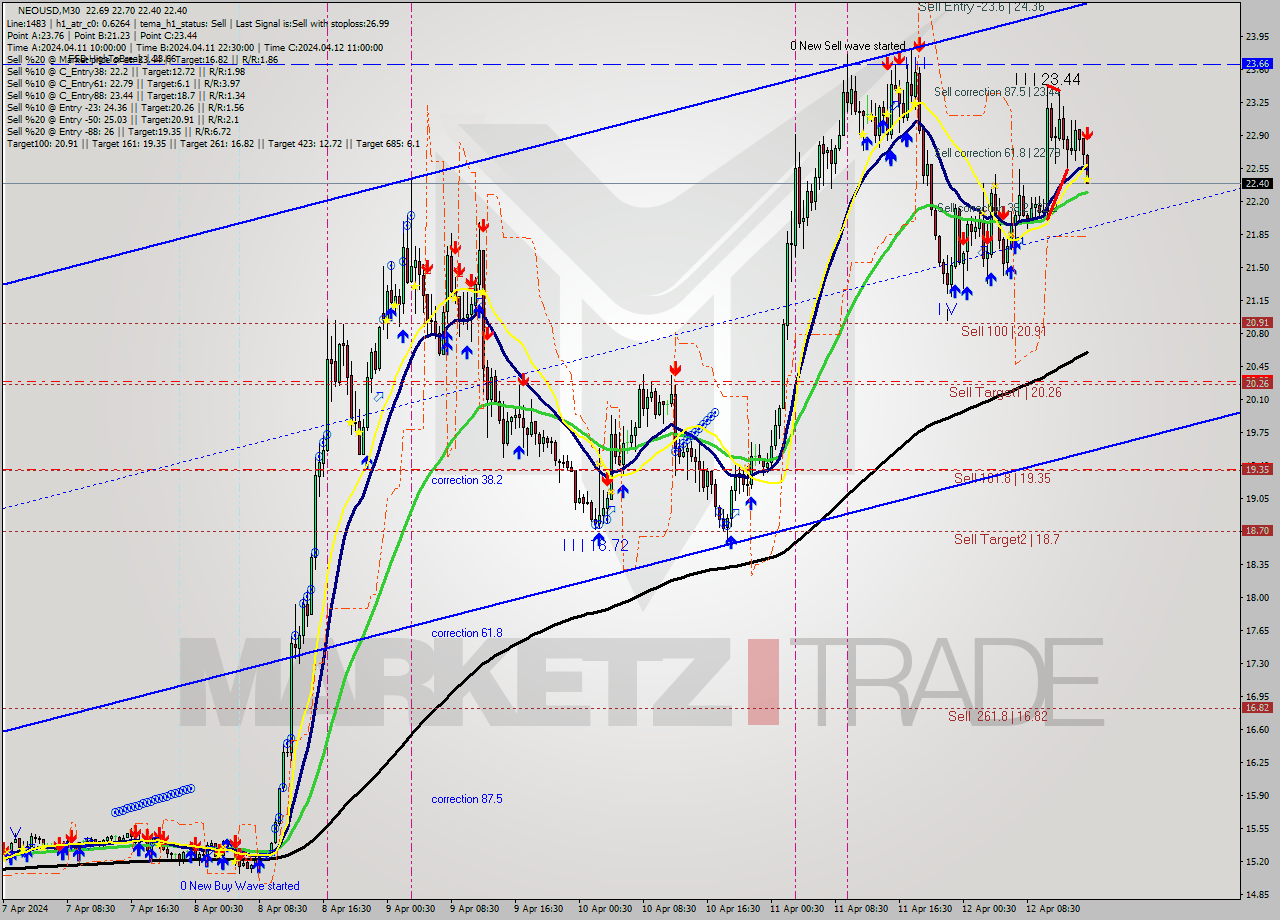Click the red 20.91 price level tag
This screenshot has height=920, width=1280.
tap(1257, 323)
